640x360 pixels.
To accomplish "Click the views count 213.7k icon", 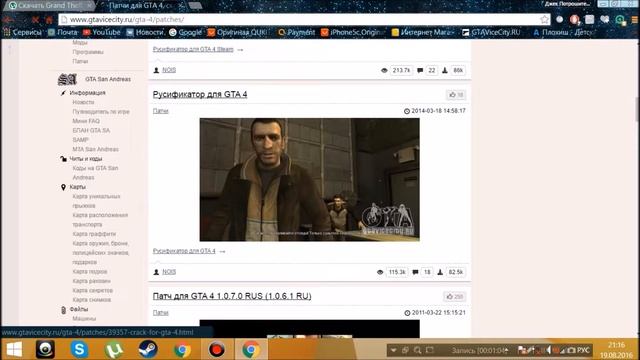I will click(384, 70).
